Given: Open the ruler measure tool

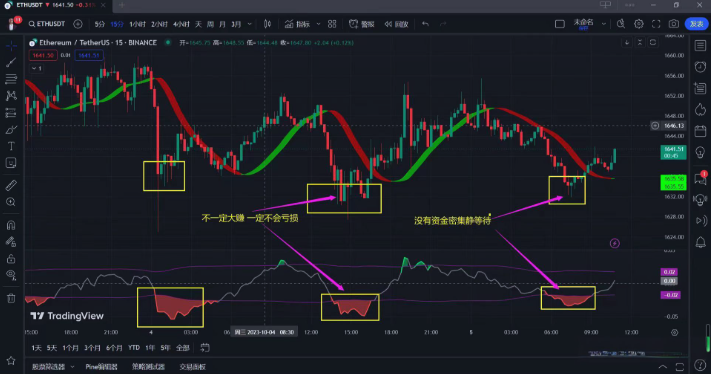Looking at the screenshot, I should pos(11,185).
